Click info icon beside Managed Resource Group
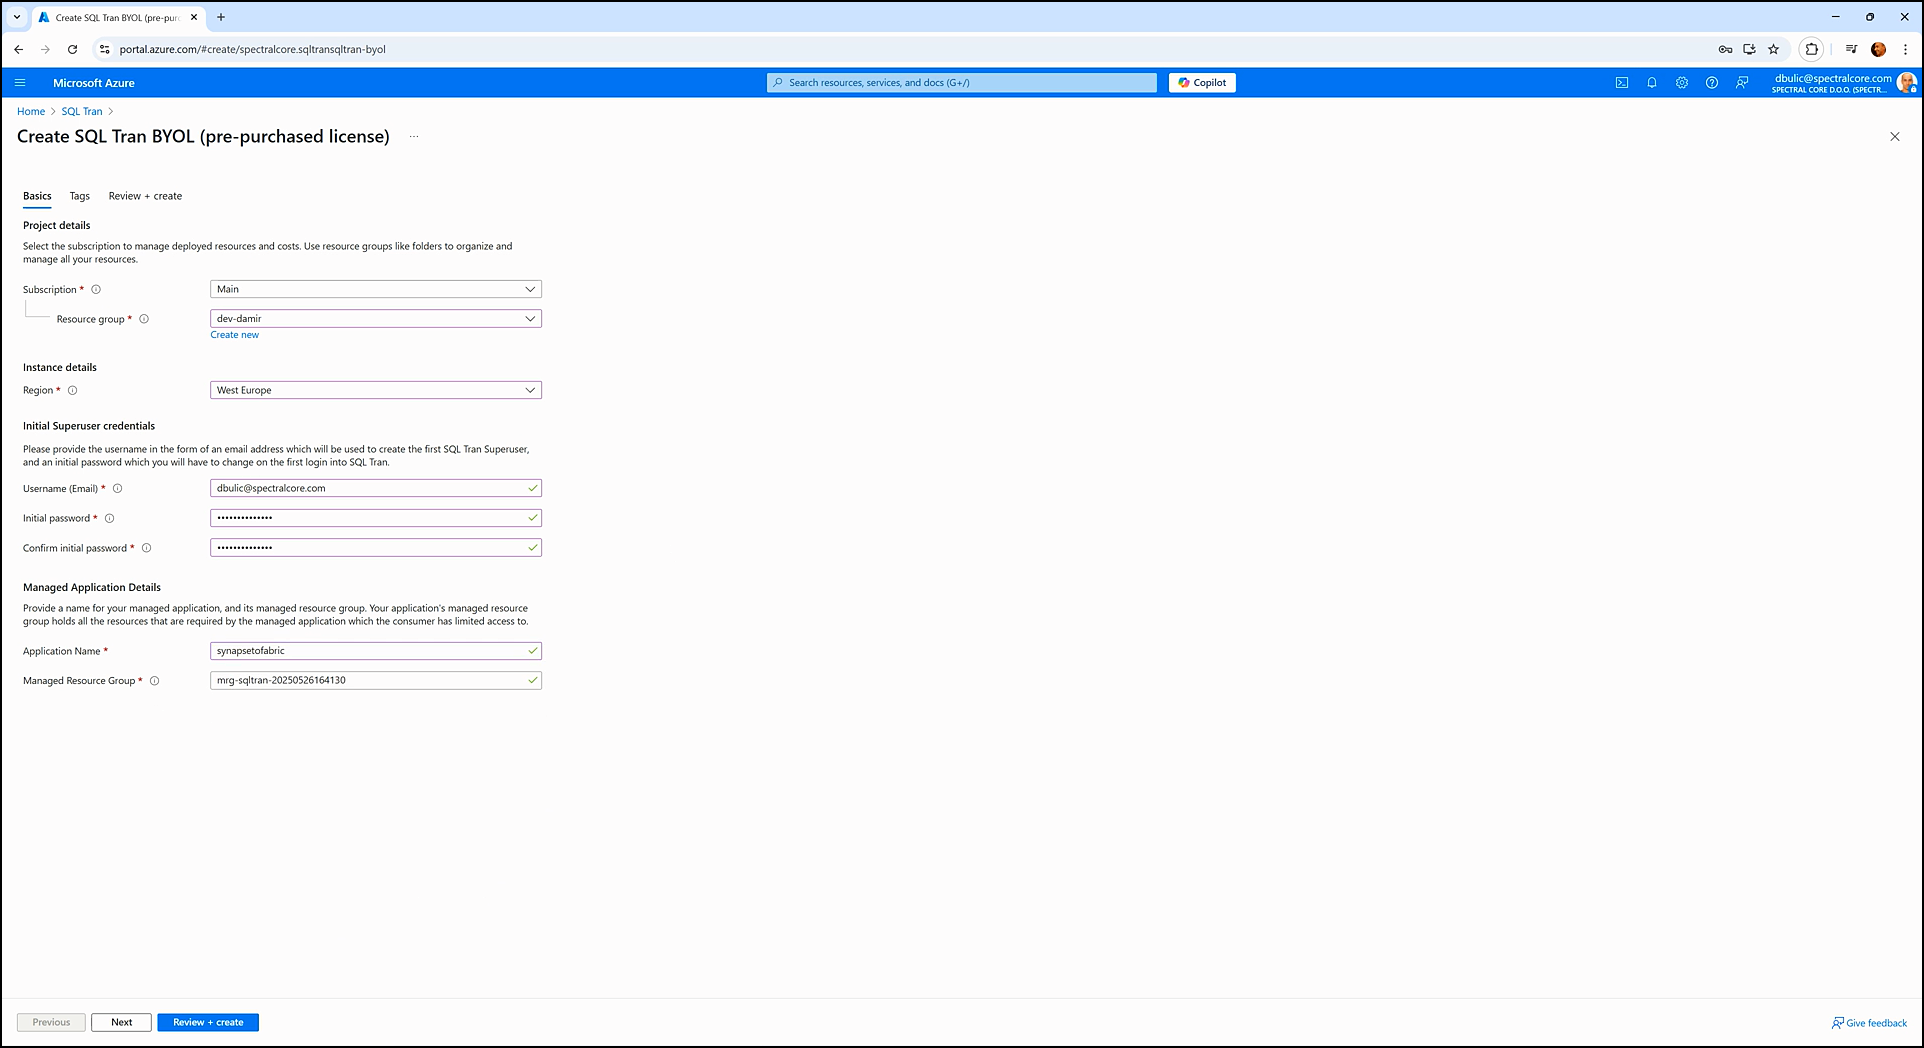This screenshot has width=1924, height=1048. [154, 681]
